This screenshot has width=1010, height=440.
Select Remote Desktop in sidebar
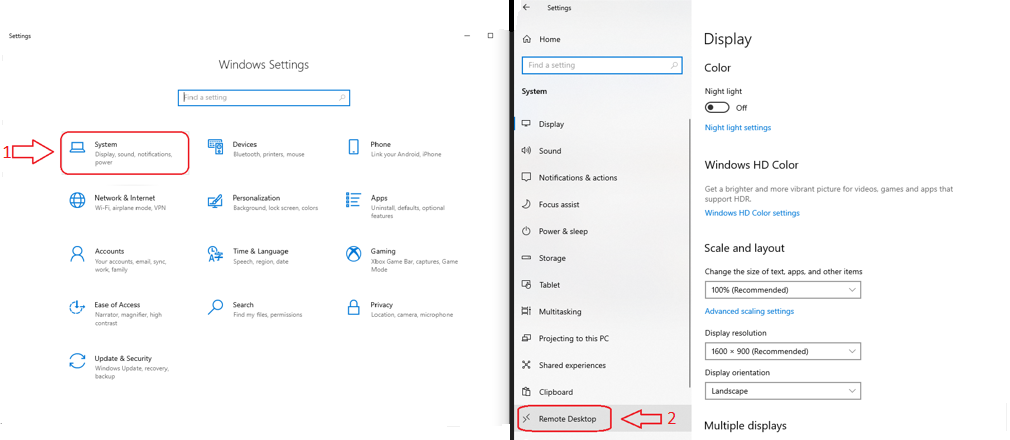tap(573, 419)
